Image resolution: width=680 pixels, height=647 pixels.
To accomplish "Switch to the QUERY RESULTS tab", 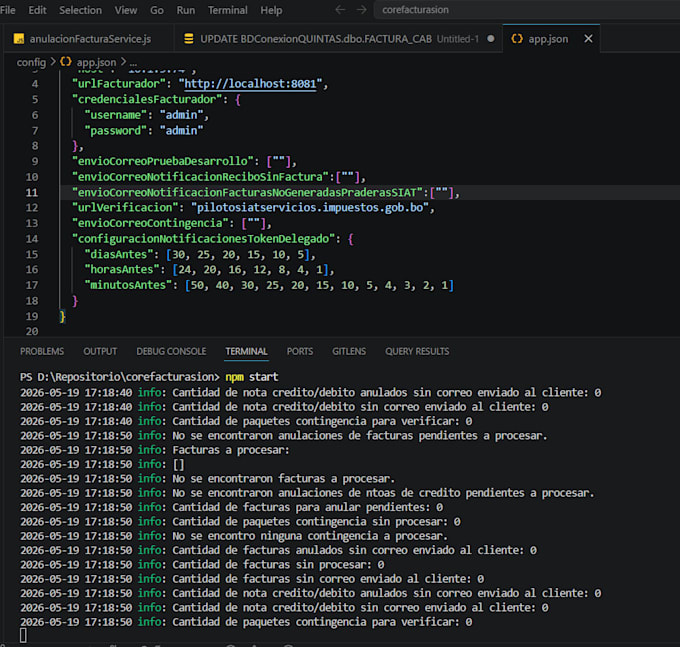I will (x=417, y=351).
